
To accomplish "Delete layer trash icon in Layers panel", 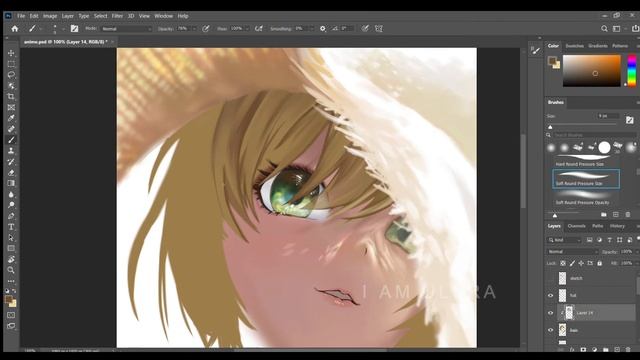I will [628, 350].
